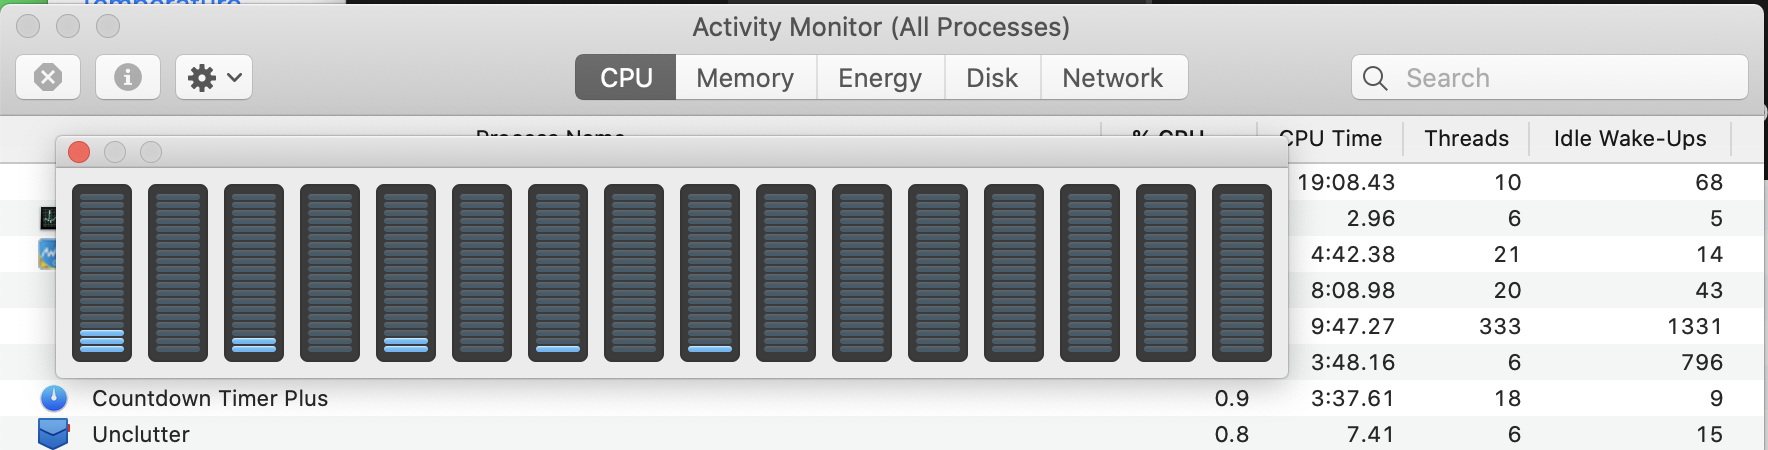
Task: Click the magnifying glass search icon
Action: point(1376,78)
